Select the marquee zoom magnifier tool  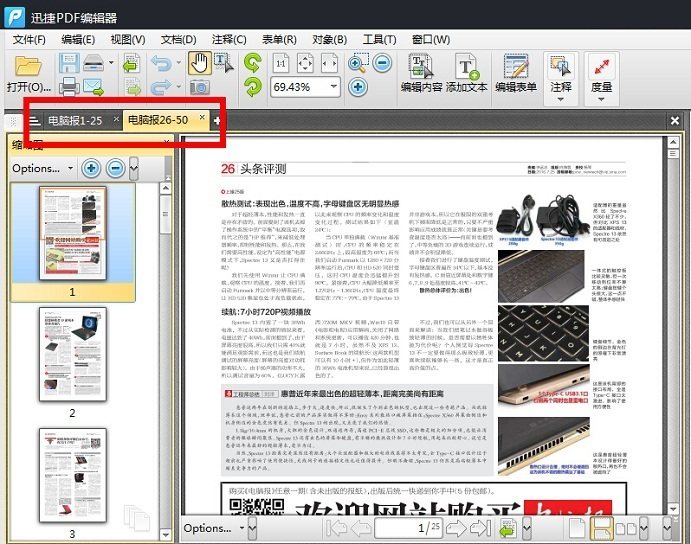[358, 63]
